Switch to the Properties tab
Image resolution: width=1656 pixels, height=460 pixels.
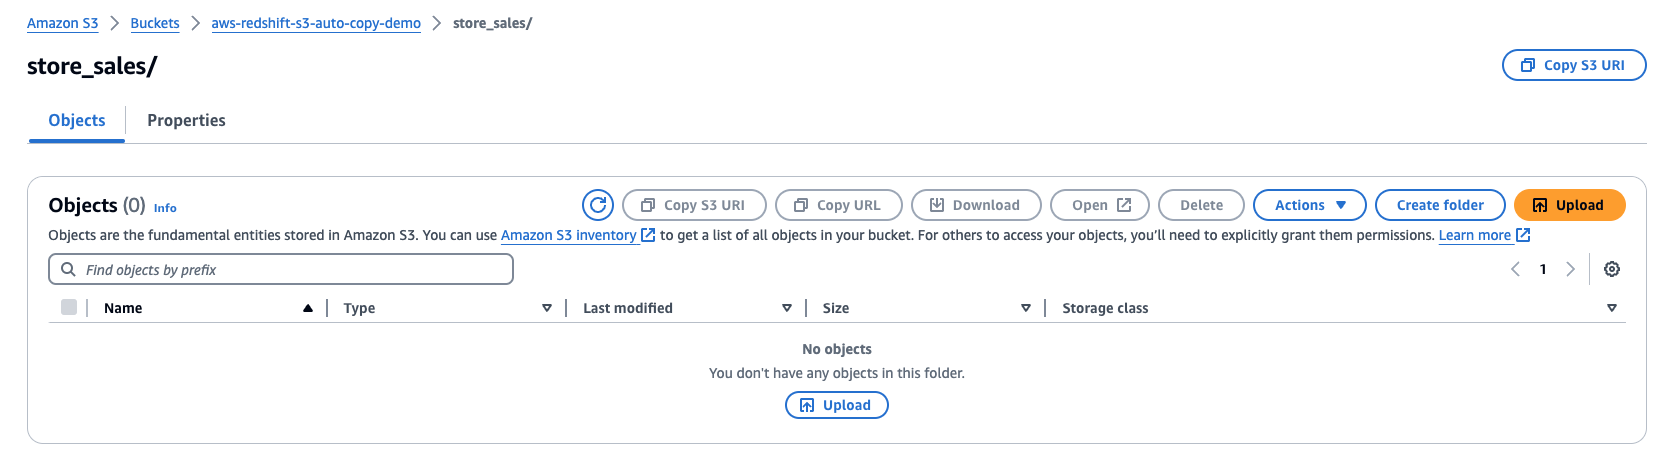pyautogui.click(x=186, y=120)
